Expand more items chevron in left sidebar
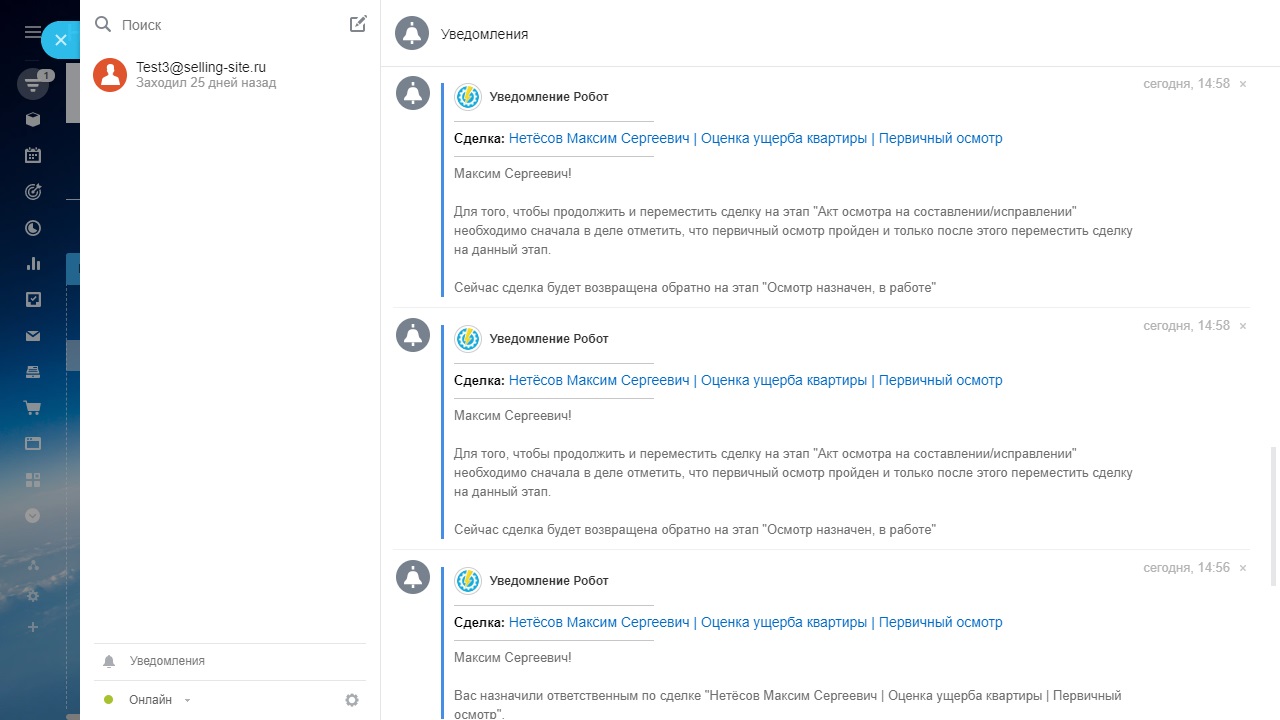The image size is (1280, 720). pyautogui.click(x=33, y=516)
